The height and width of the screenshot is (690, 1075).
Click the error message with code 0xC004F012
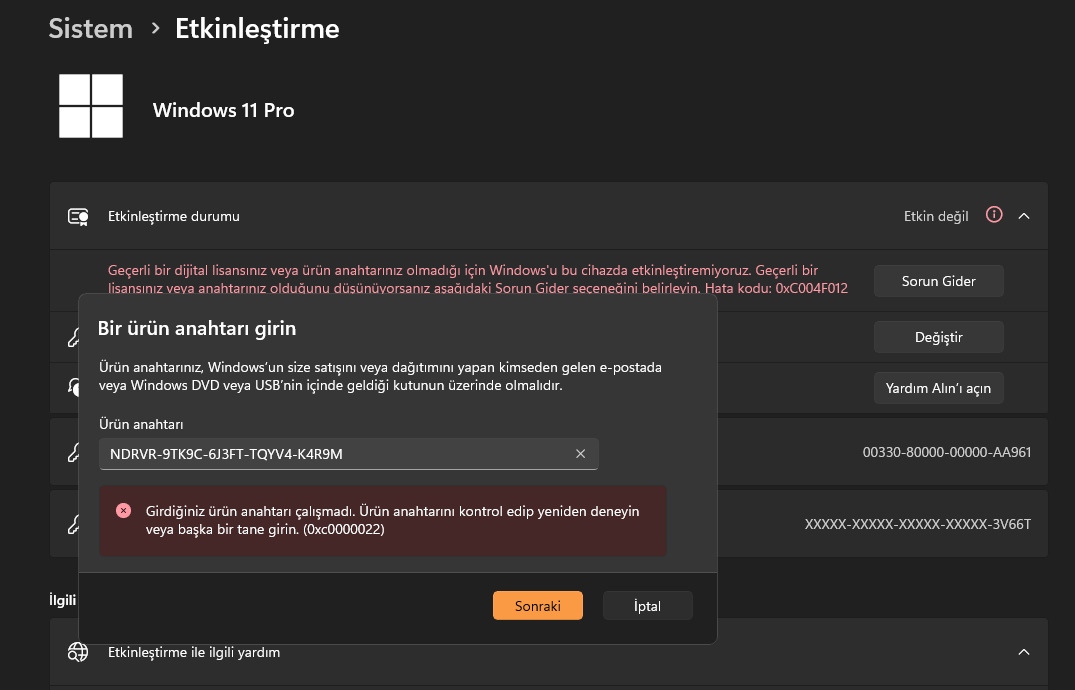pos(478,279)
